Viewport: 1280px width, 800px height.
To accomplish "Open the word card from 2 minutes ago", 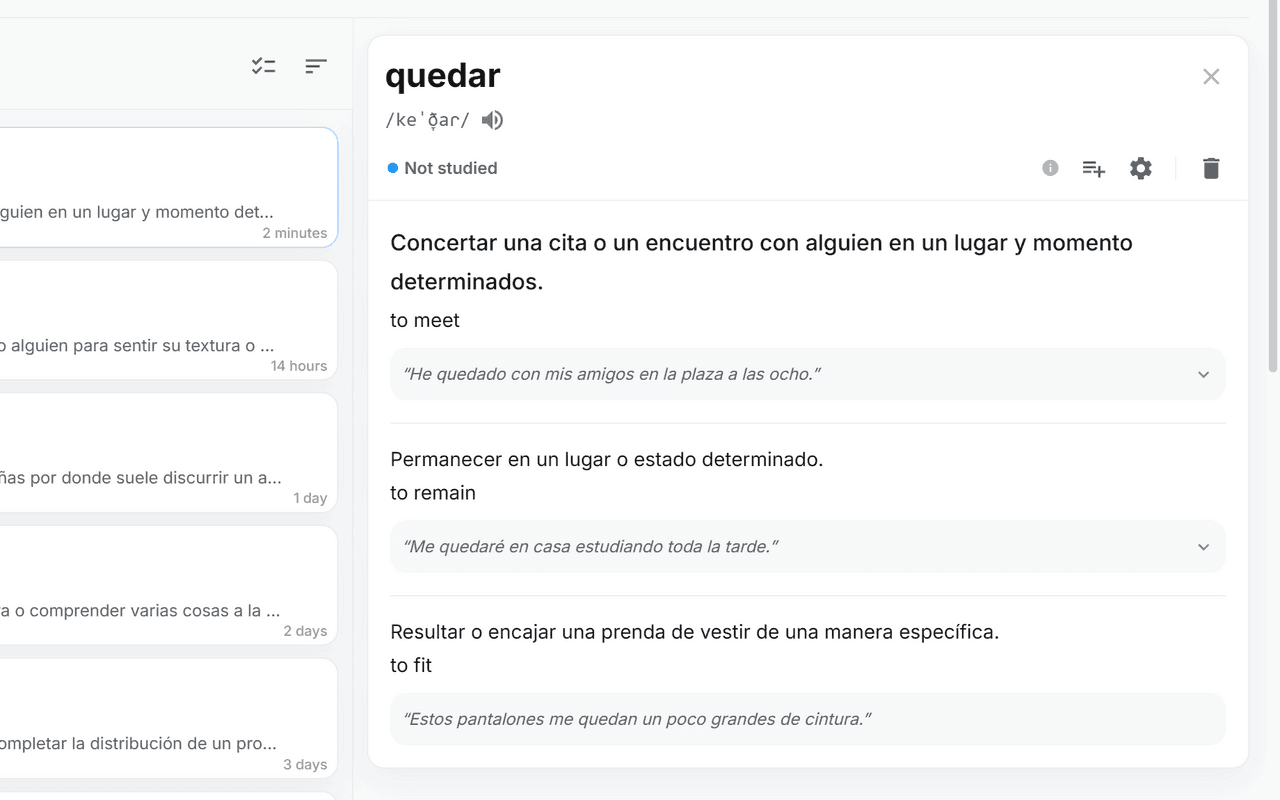I will point(168,187).
